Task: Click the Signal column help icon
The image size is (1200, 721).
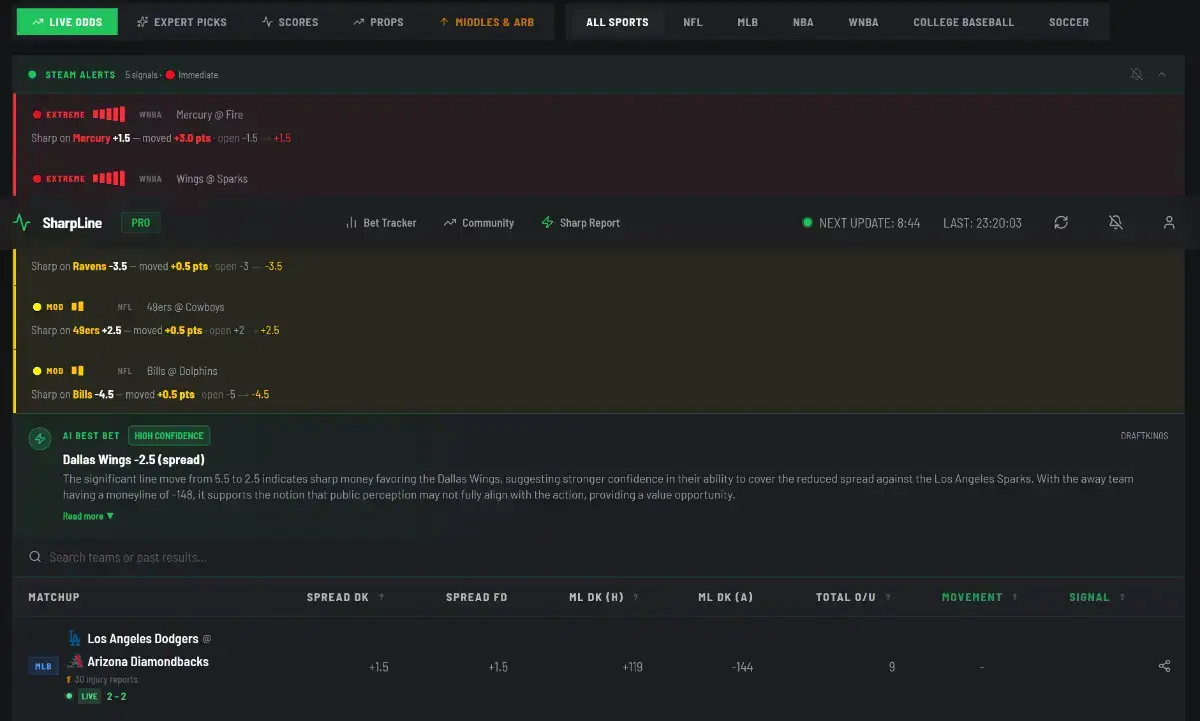Action: coord(1122,597)
